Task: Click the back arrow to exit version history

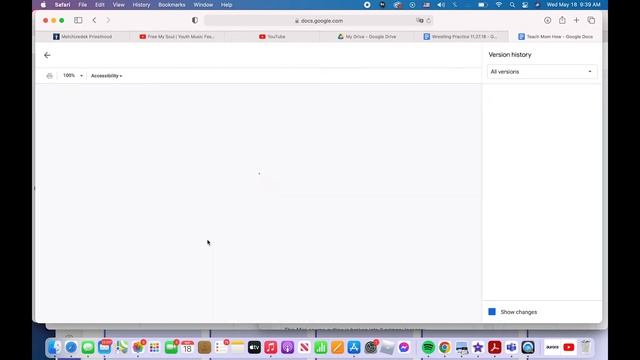Action: [47, 55]
